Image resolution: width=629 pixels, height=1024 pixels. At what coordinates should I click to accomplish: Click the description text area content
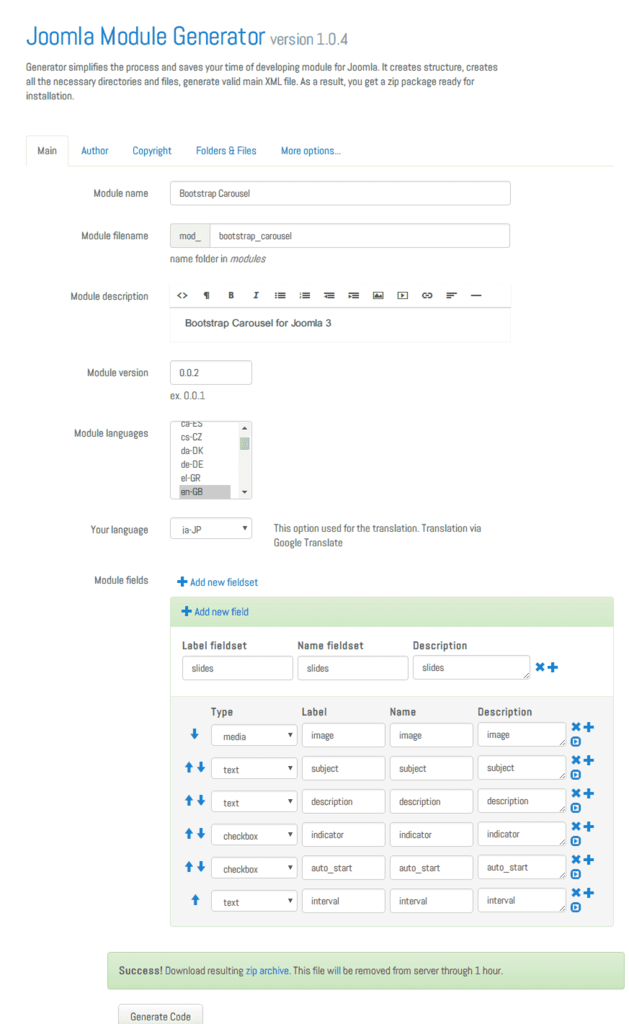(340, 324)
